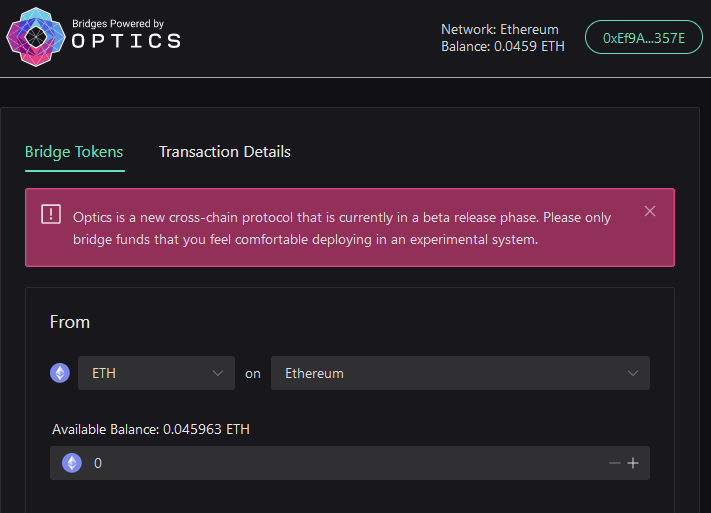Open the ETH token dropdown
Screen dimensions: 711x513
[156, 373]
